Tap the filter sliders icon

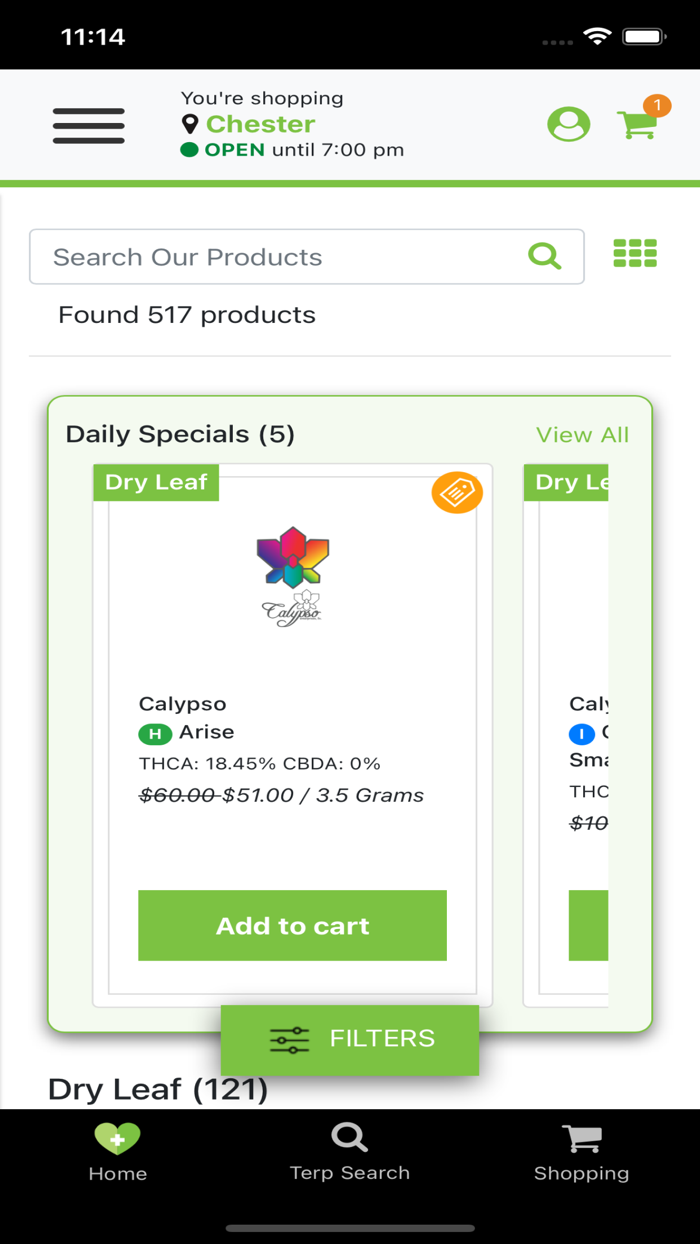click(290, 1040)
